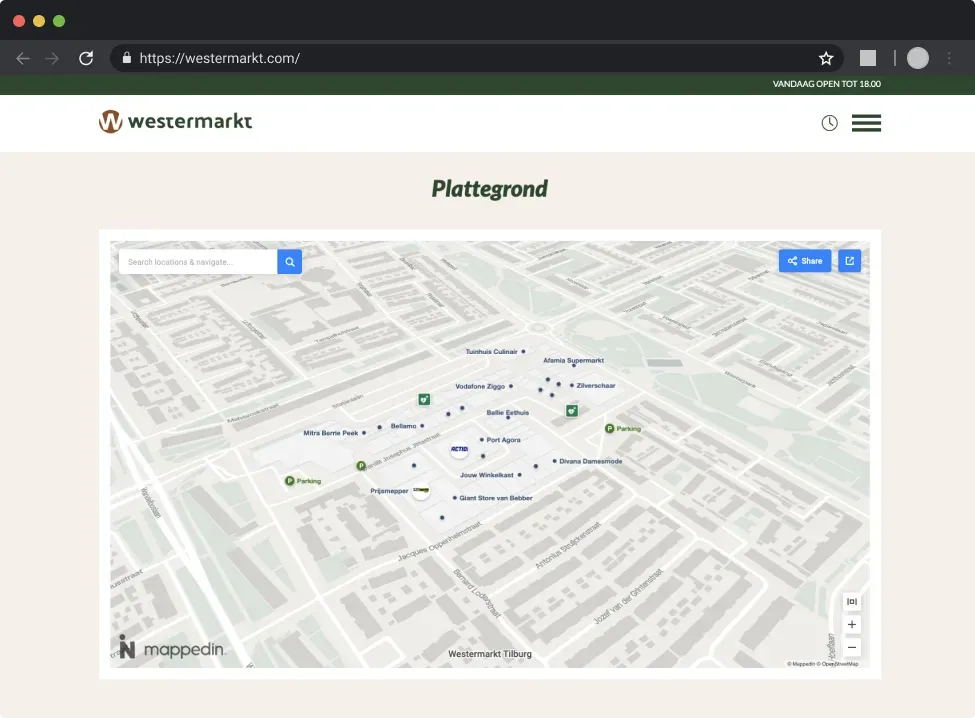Click the blue magnifier search button
This screenshot has height=718, width=975.
[x=290, y=262]
